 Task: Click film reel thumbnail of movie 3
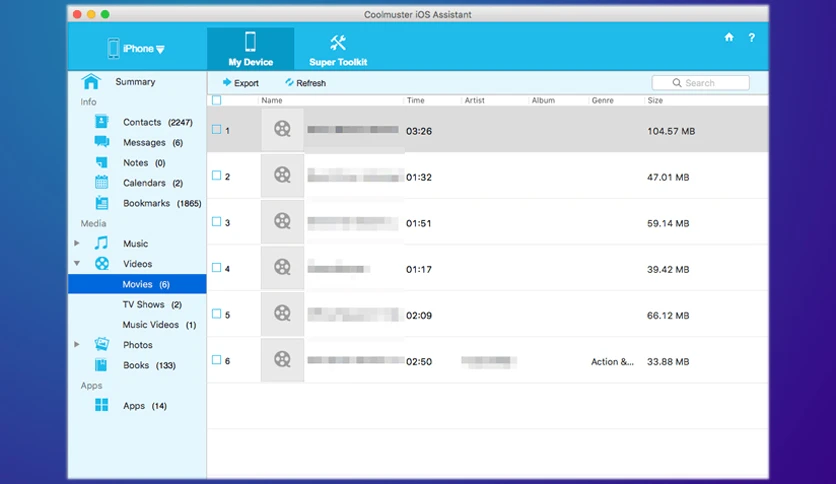click(282, 221)
